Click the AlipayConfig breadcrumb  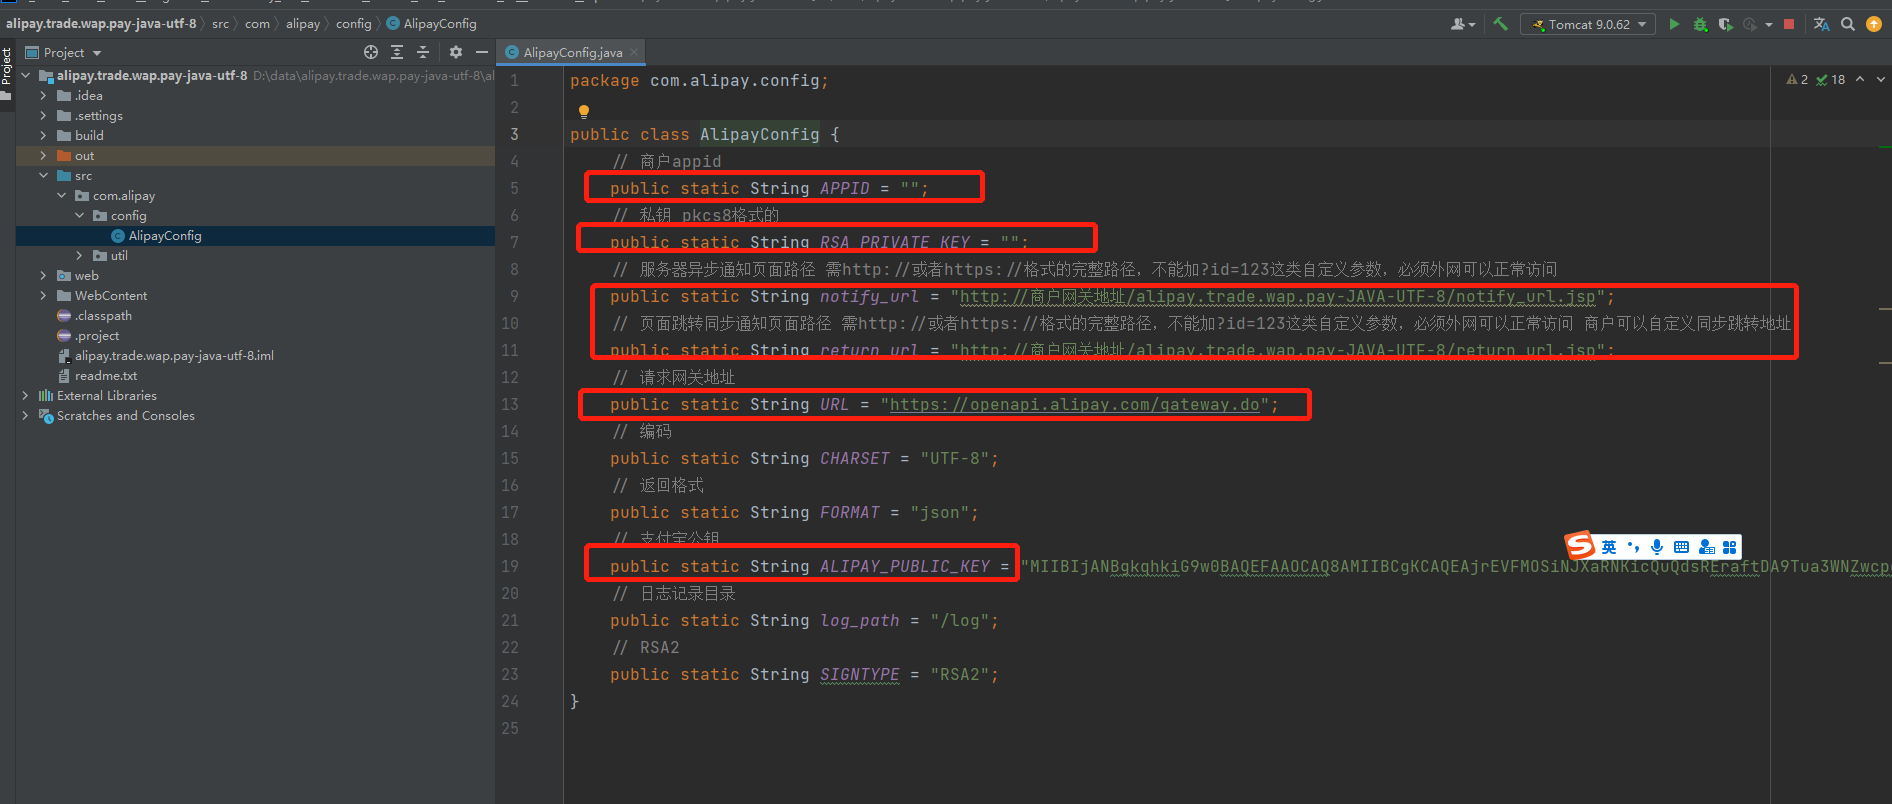point(431,24)
